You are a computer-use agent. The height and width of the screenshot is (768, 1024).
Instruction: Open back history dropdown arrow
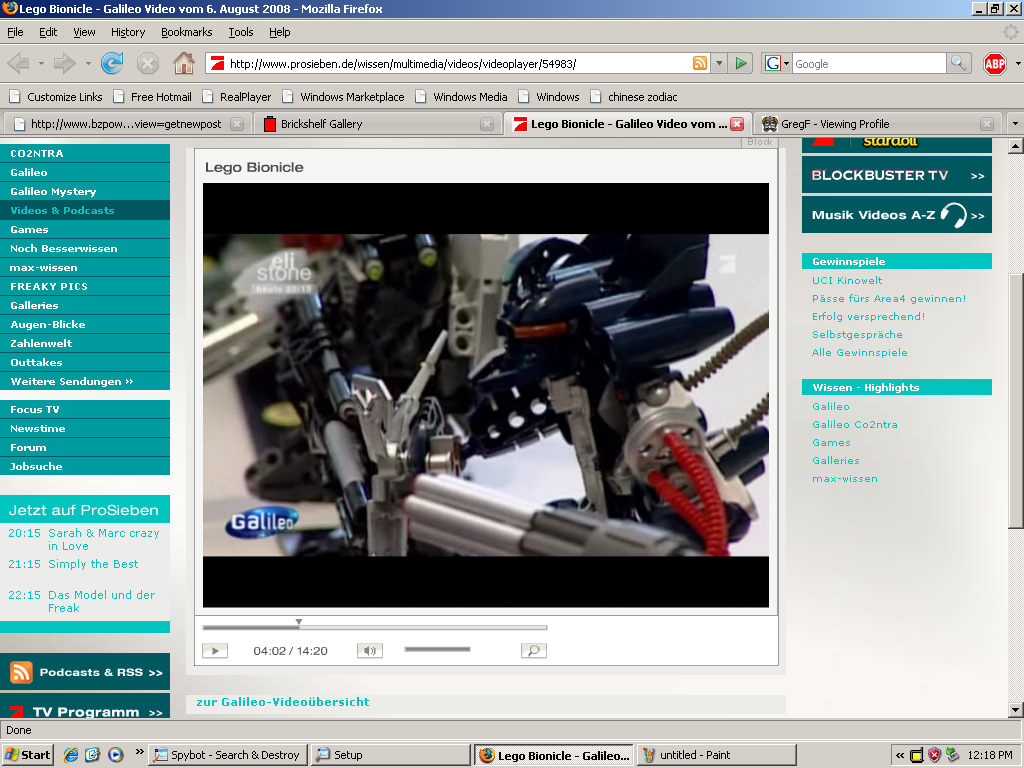pyautogui.click(x=41, y=63)
